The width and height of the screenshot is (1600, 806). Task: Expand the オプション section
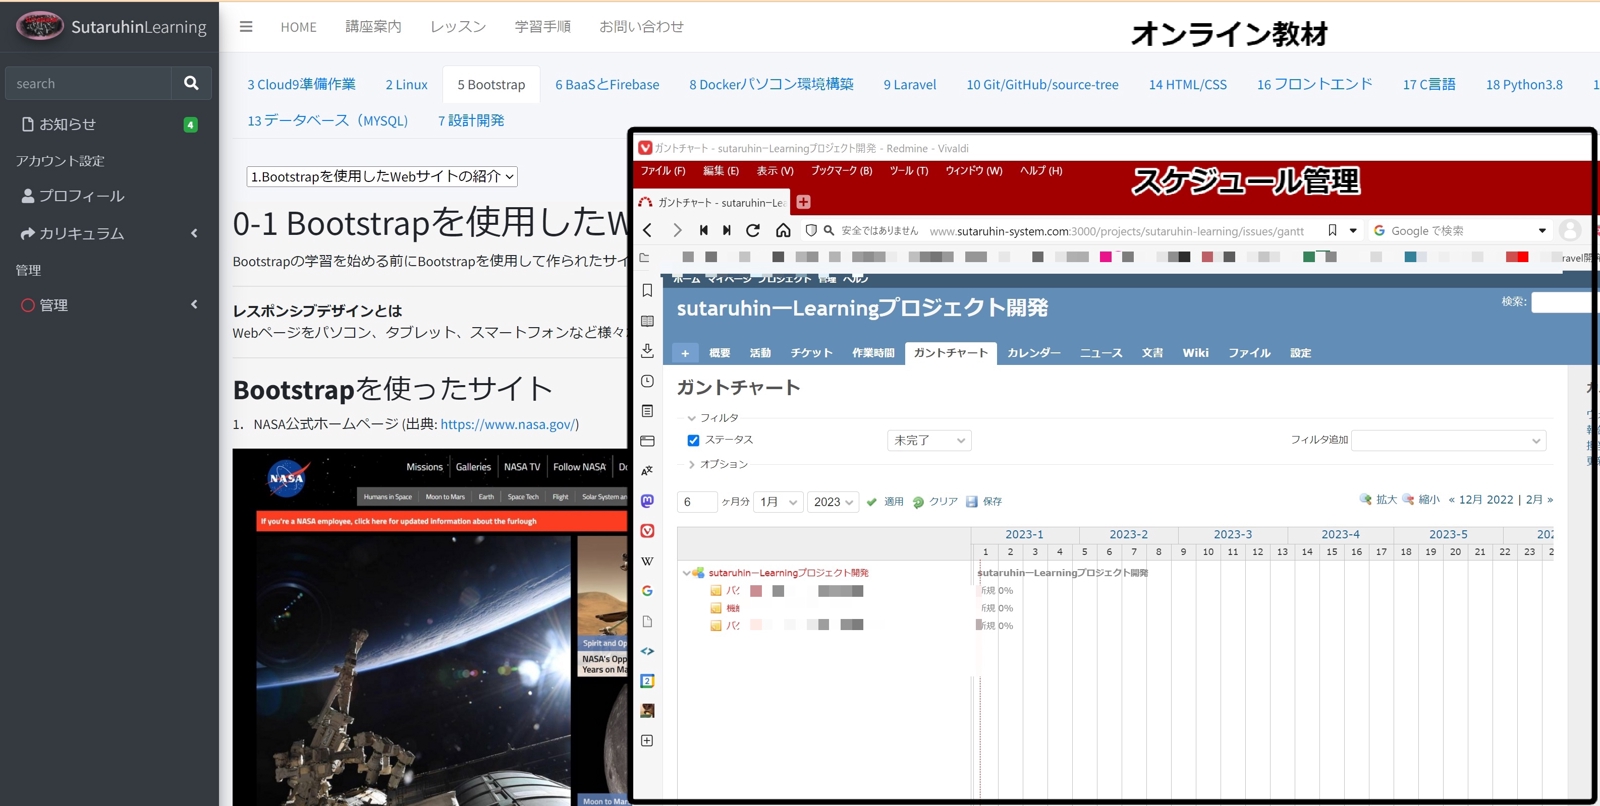pos(718,464)
